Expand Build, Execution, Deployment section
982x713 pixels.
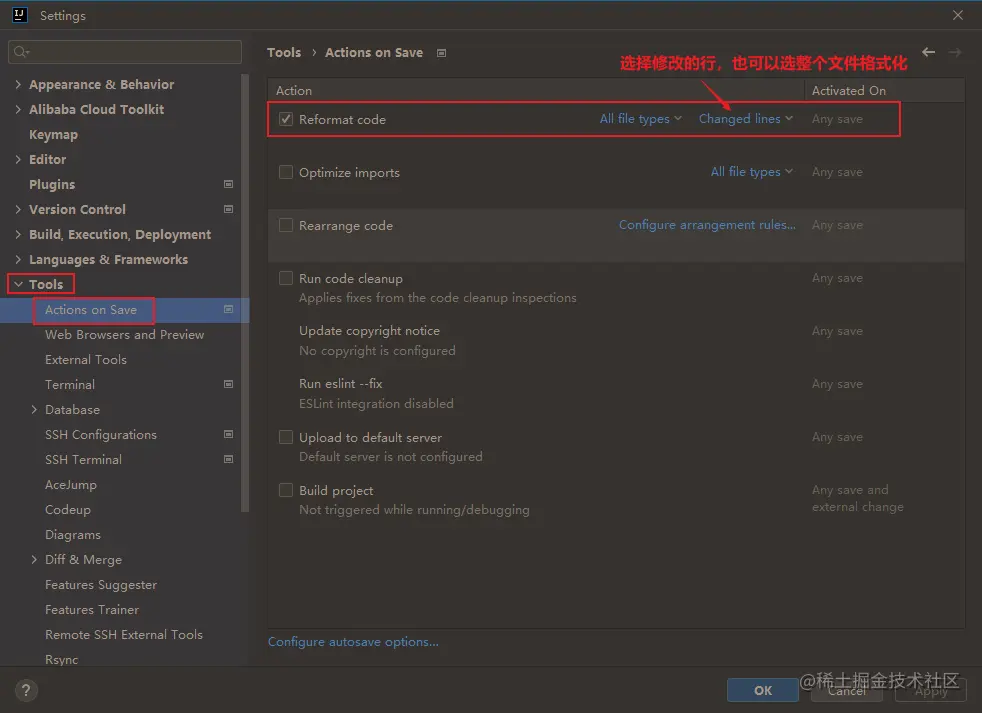tap(18, 234)
